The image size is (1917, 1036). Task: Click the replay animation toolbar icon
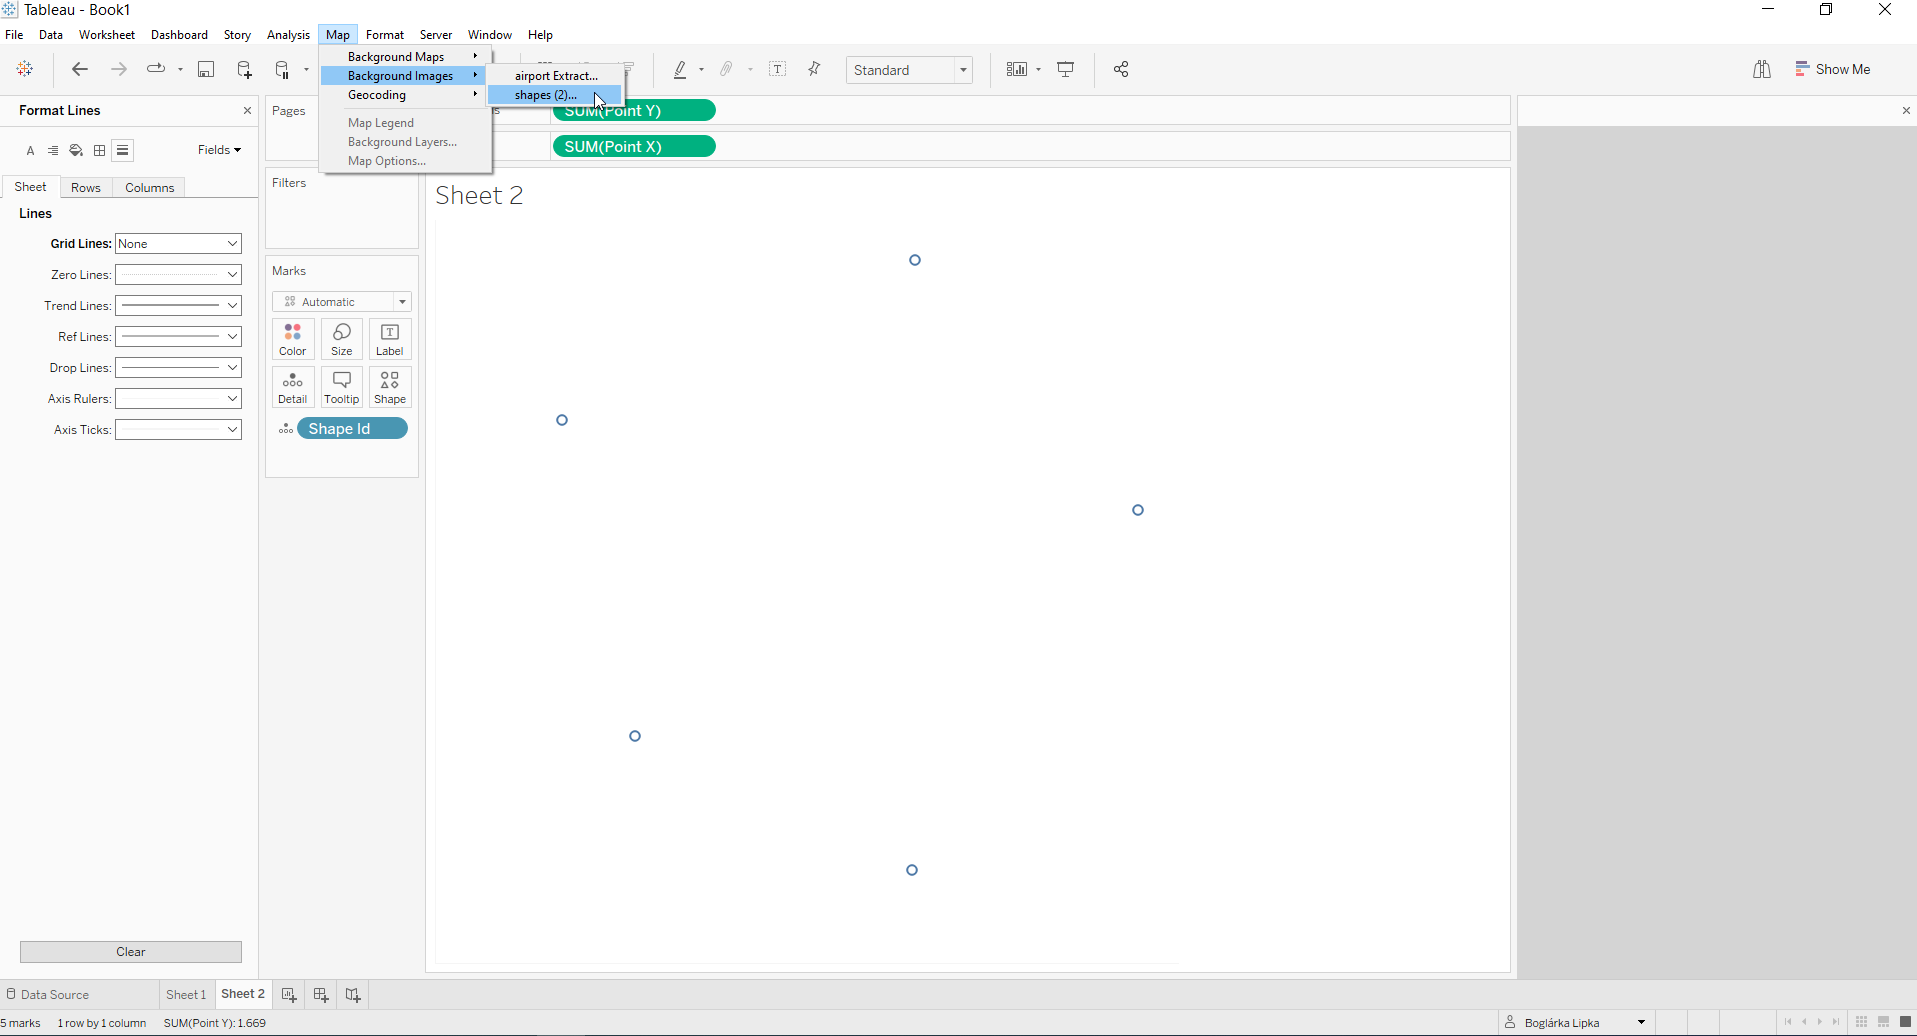[x=156, y=69]
